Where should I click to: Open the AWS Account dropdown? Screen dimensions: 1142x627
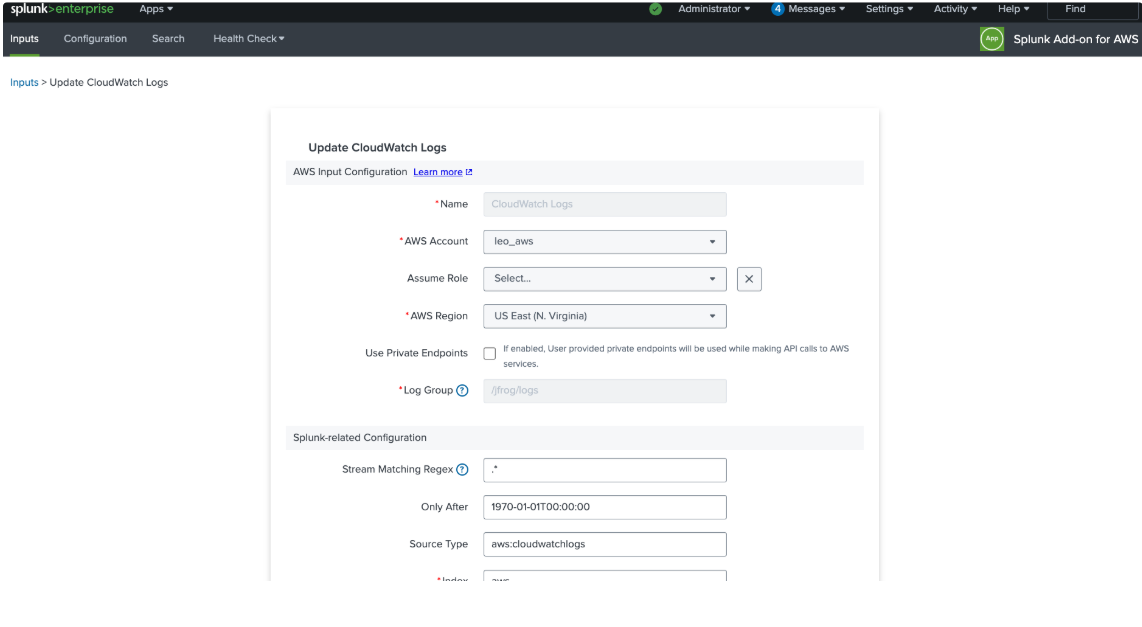click(x=604, y=241)
